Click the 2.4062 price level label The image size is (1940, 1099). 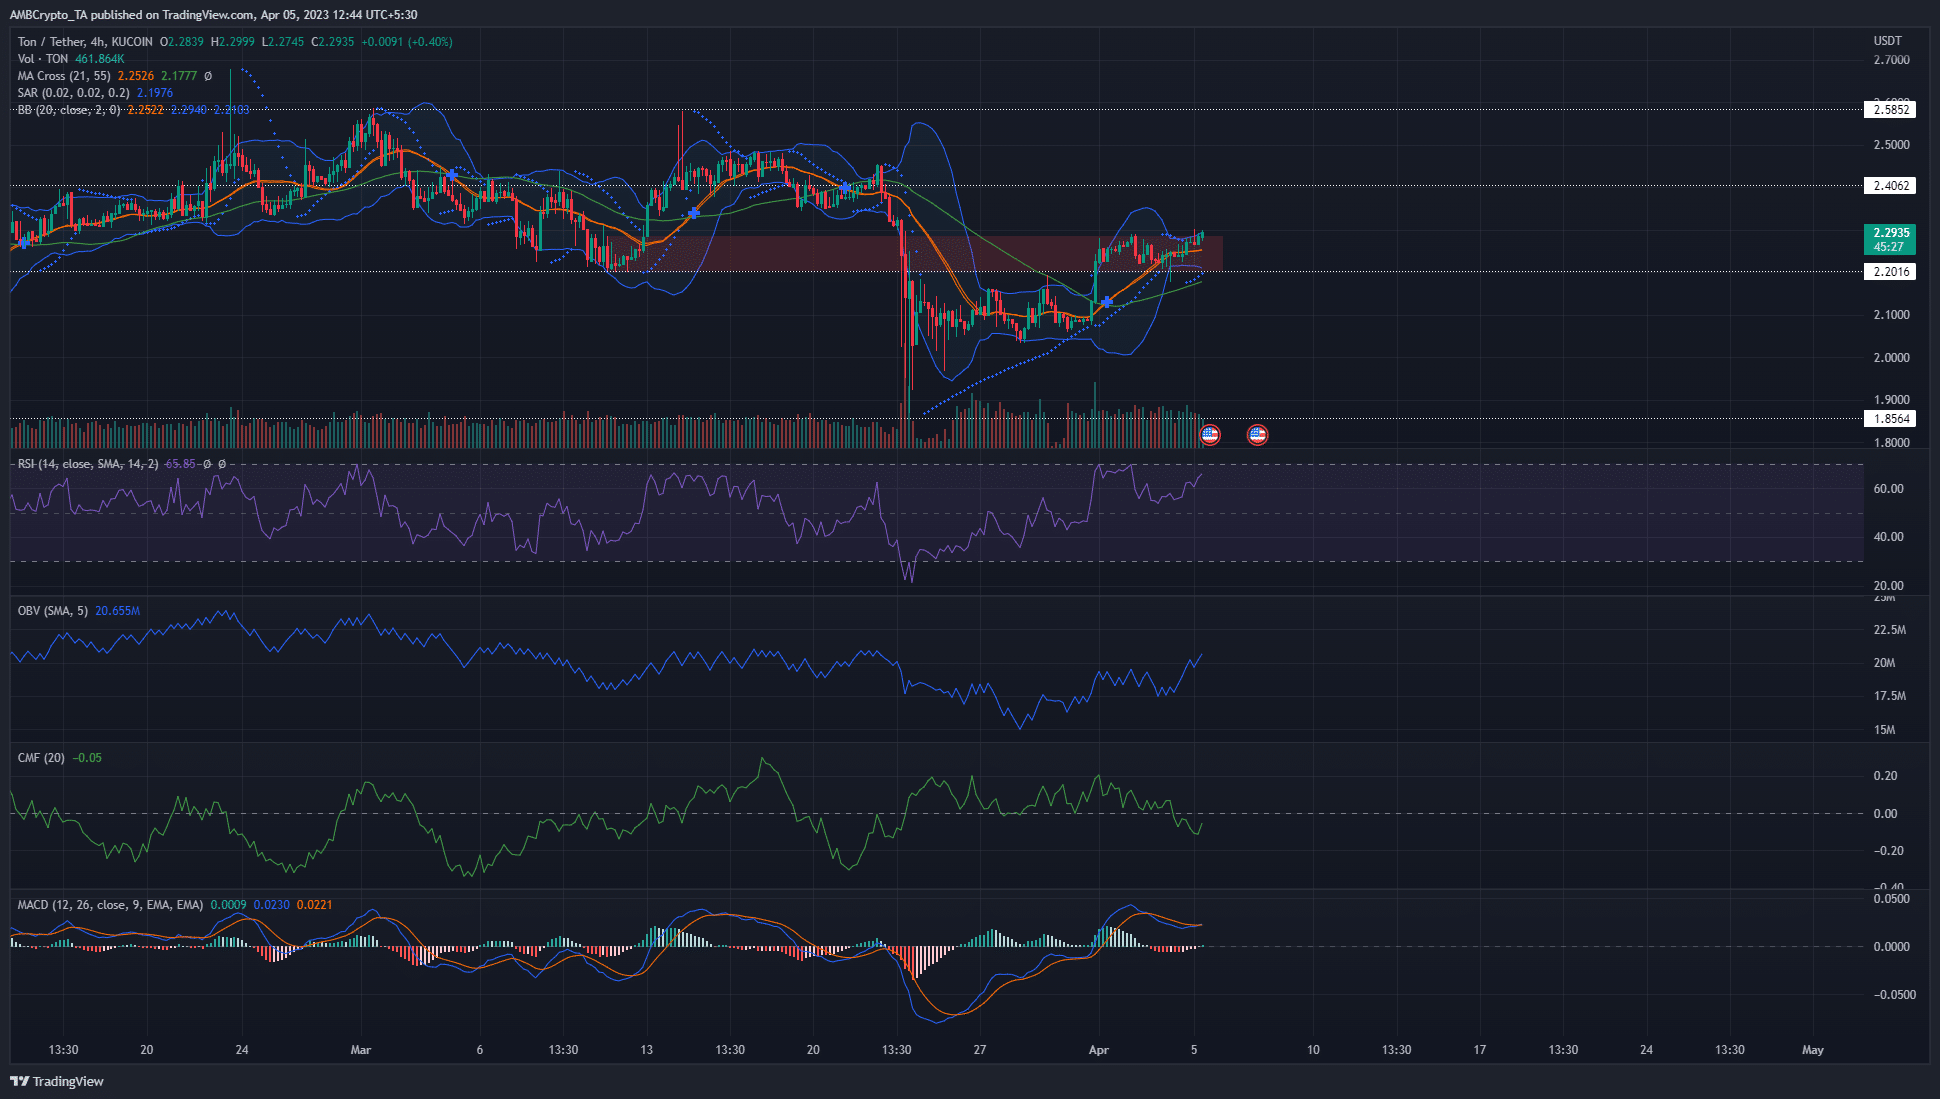pyautogui.click(x=1890, y=186)
